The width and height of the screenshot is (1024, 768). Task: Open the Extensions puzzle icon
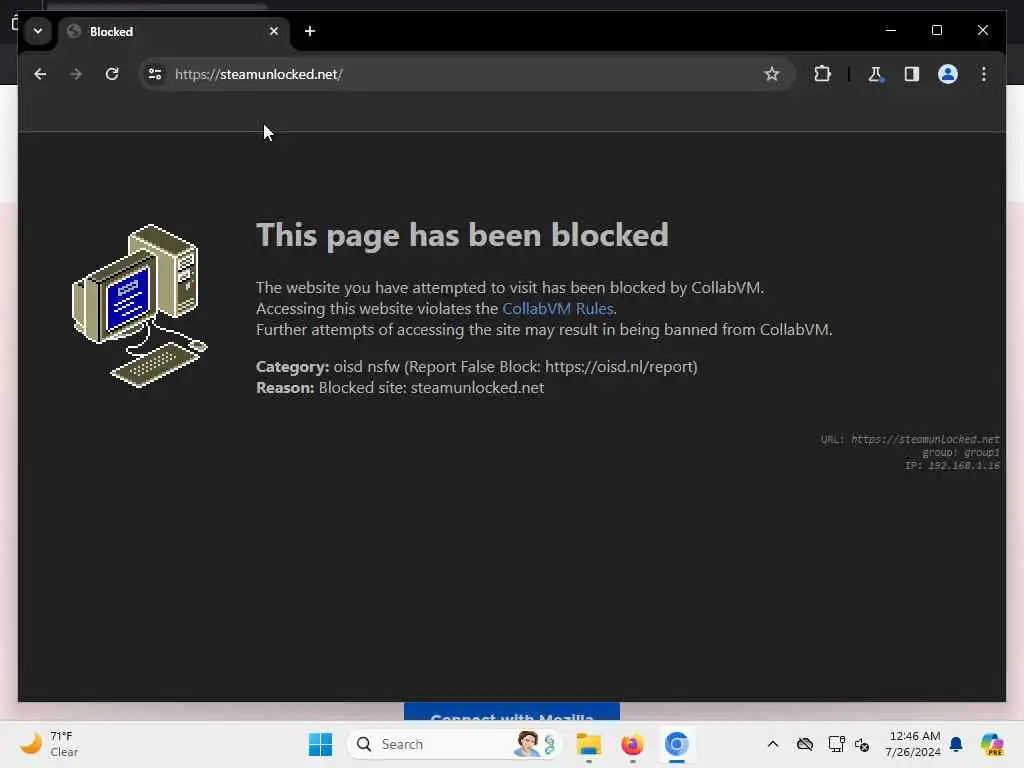click(822, 74)
